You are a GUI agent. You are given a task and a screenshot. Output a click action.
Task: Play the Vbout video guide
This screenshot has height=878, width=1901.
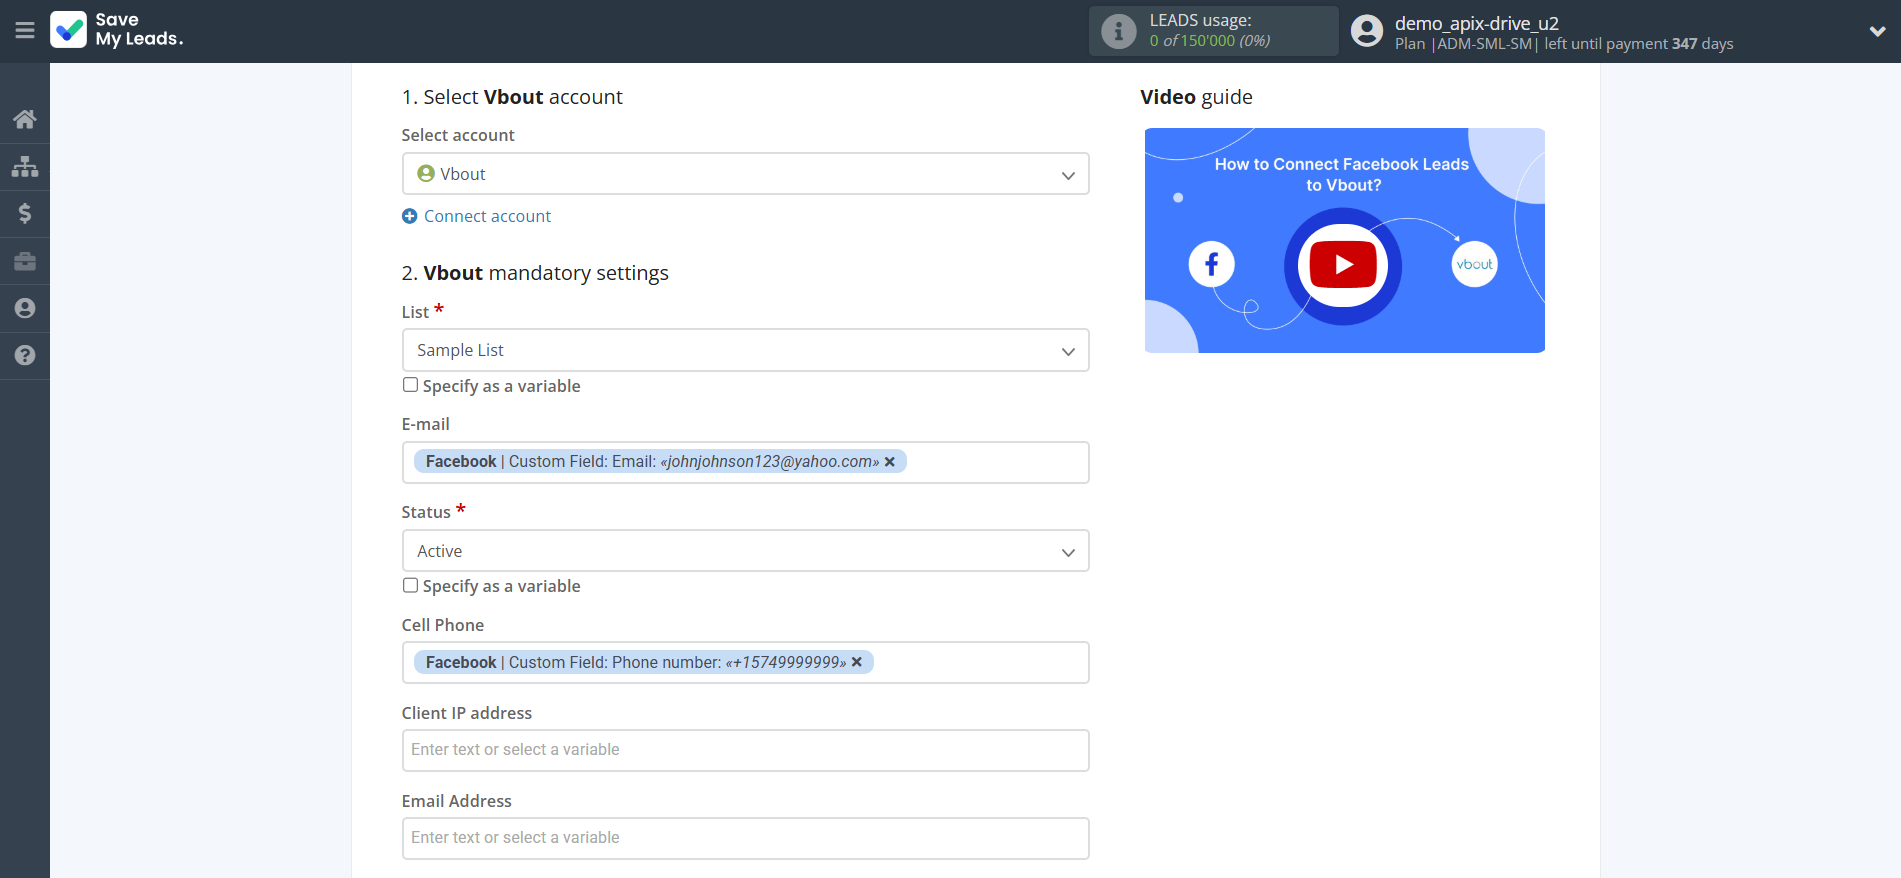coord(1342,265)
